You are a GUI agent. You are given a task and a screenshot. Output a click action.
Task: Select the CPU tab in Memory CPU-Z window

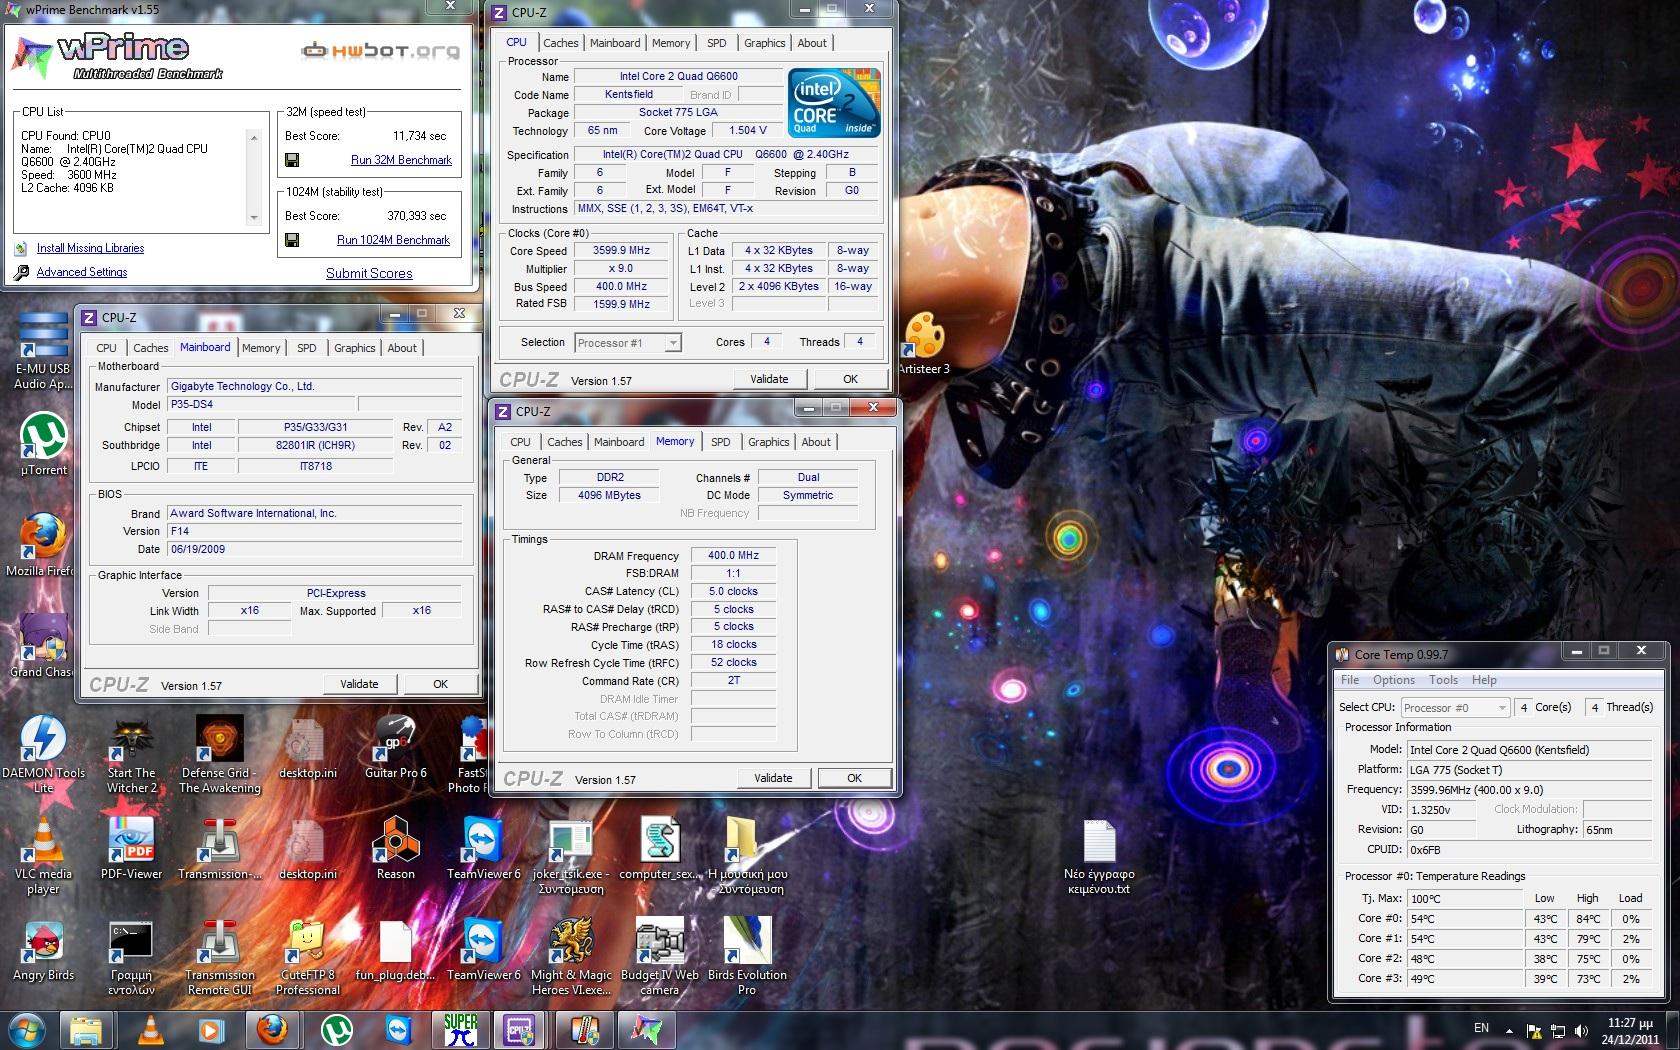(520, 442)
